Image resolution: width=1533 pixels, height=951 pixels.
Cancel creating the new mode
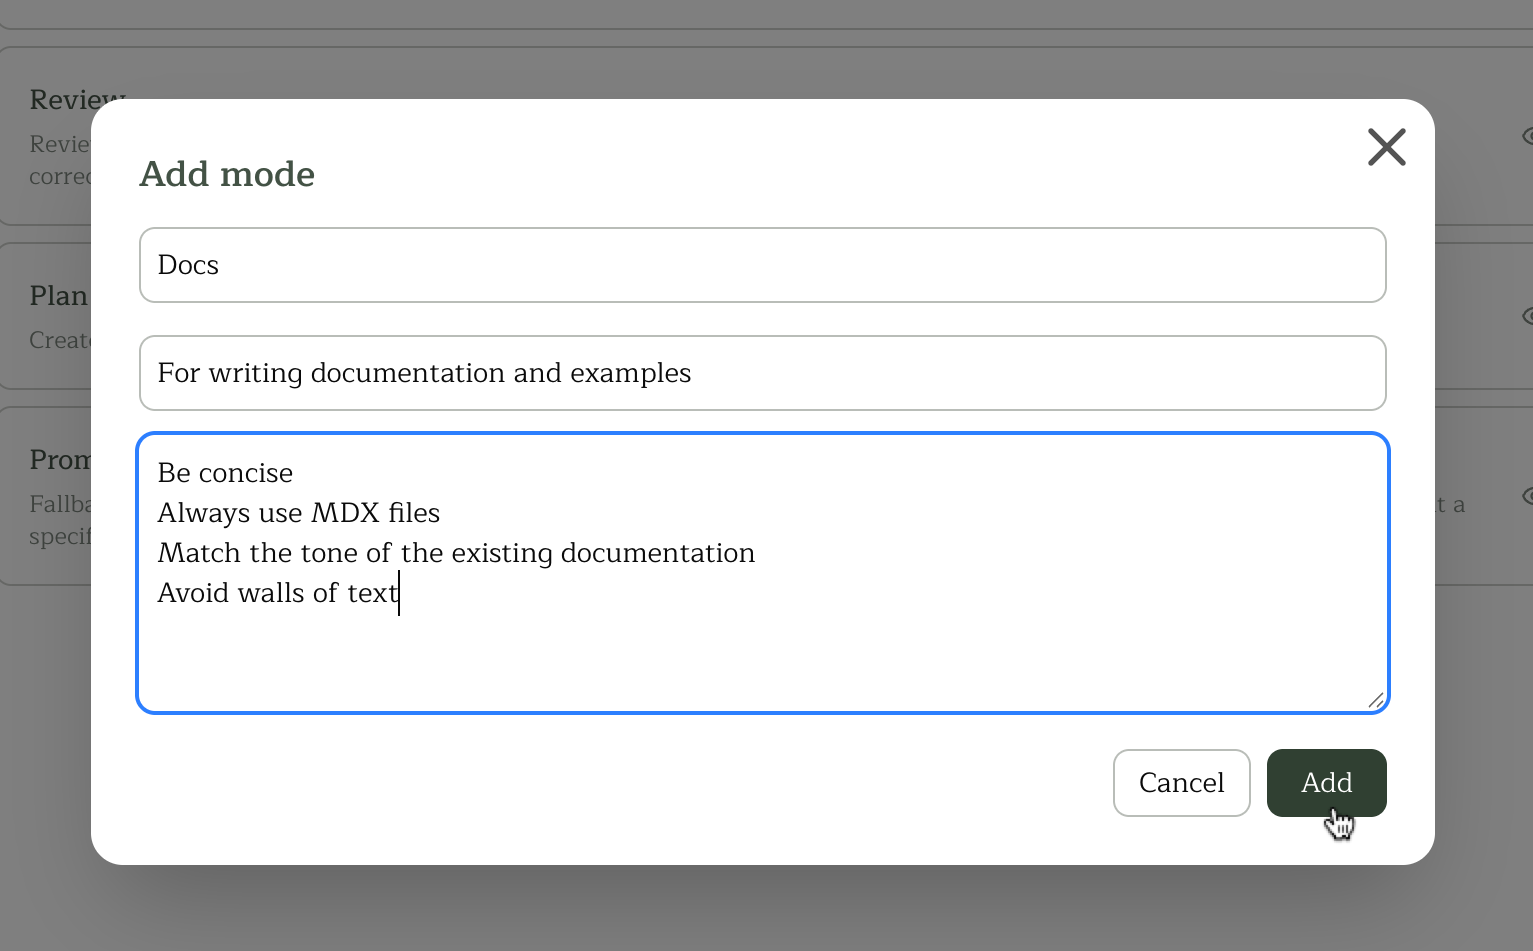[1181, 783]
